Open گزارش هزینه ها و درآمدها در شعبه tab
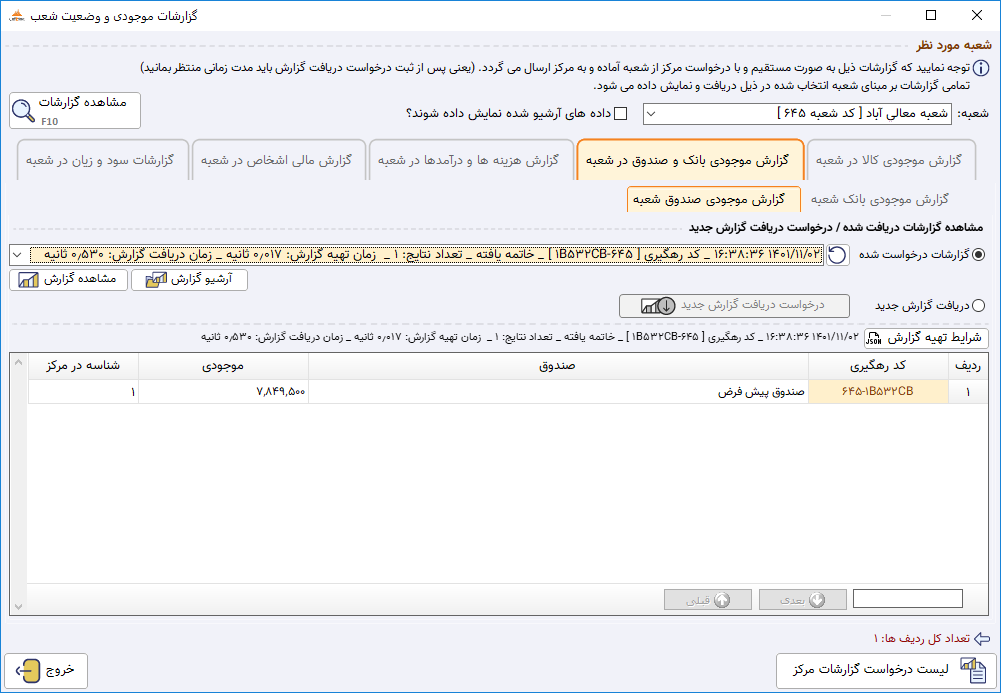 [x=470, y=160]
